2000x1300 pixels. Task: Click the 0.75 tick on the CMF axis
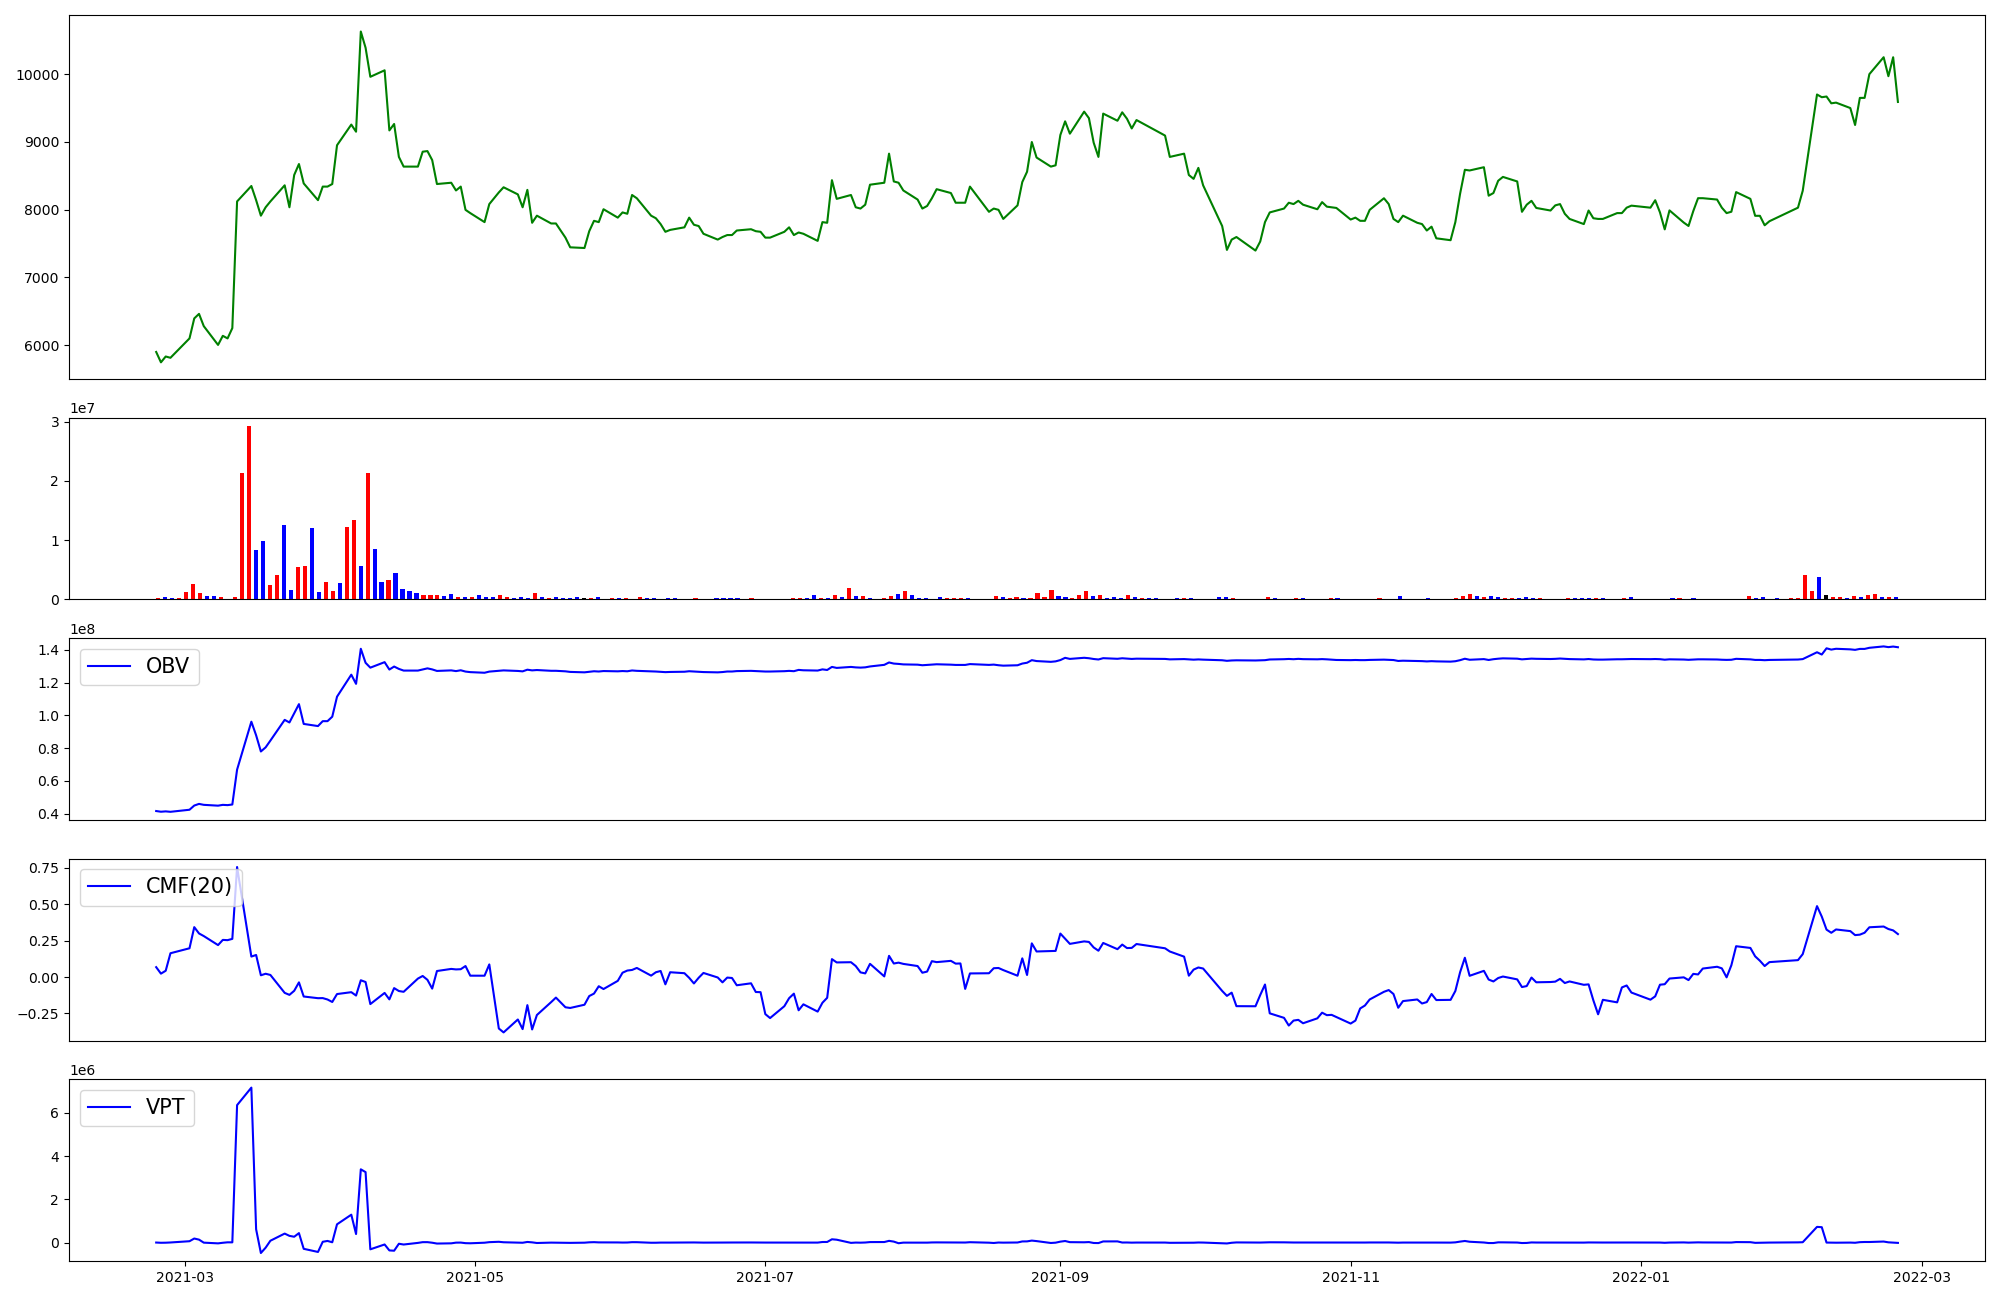[42, 868]
